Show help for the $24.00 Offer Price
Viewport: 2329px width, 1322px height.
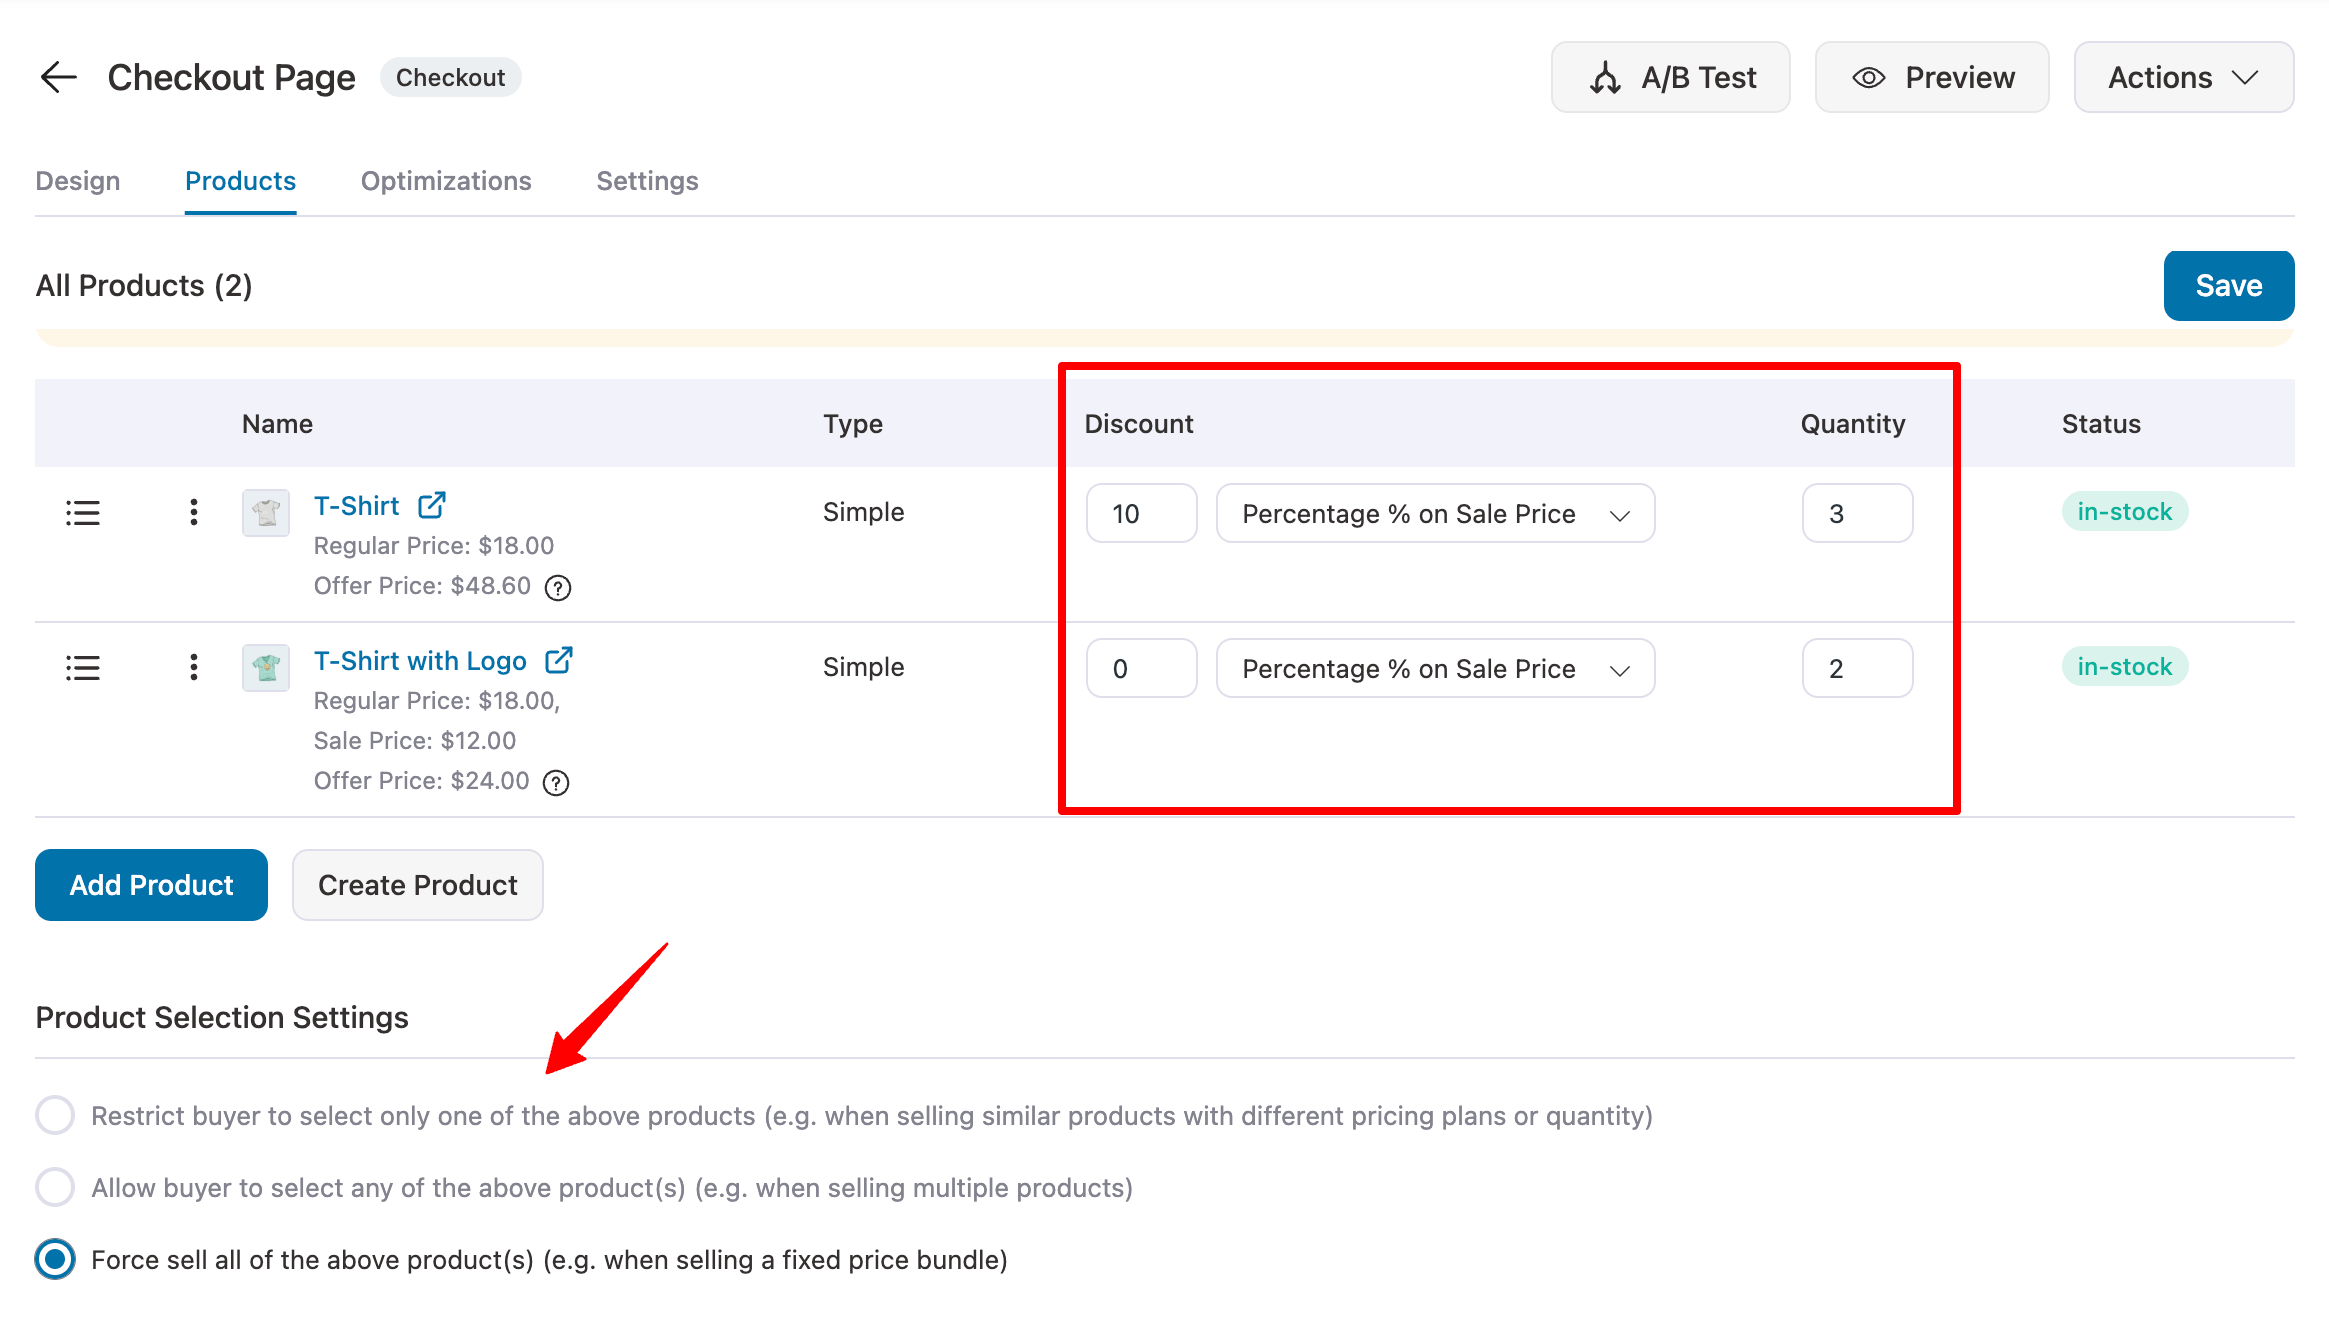tap(556, 783)
